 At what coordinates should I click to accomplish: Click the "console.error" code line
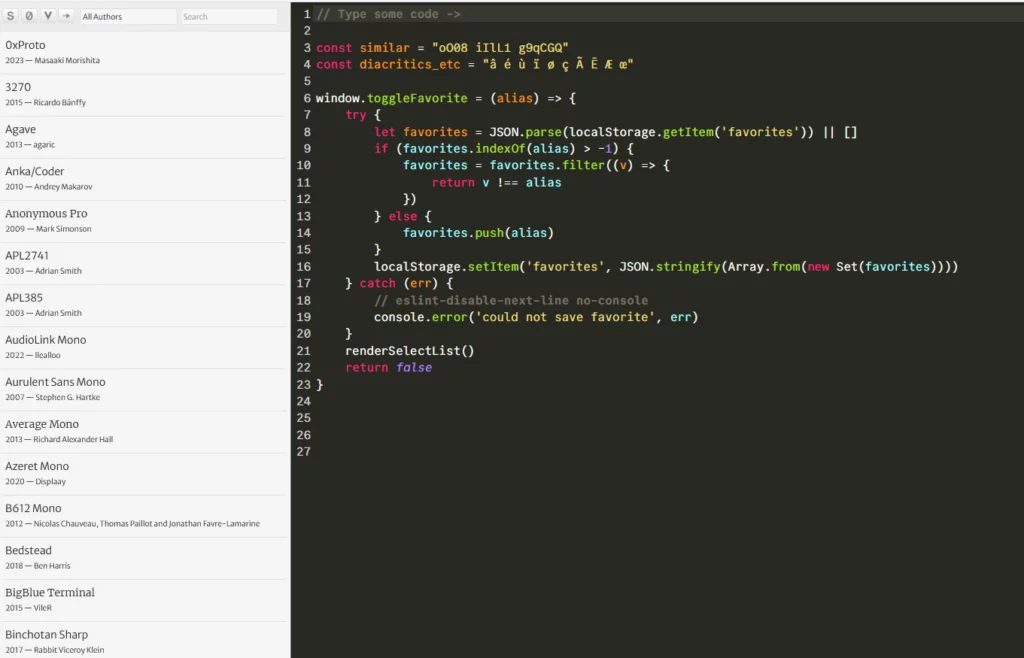pos(536,317)
